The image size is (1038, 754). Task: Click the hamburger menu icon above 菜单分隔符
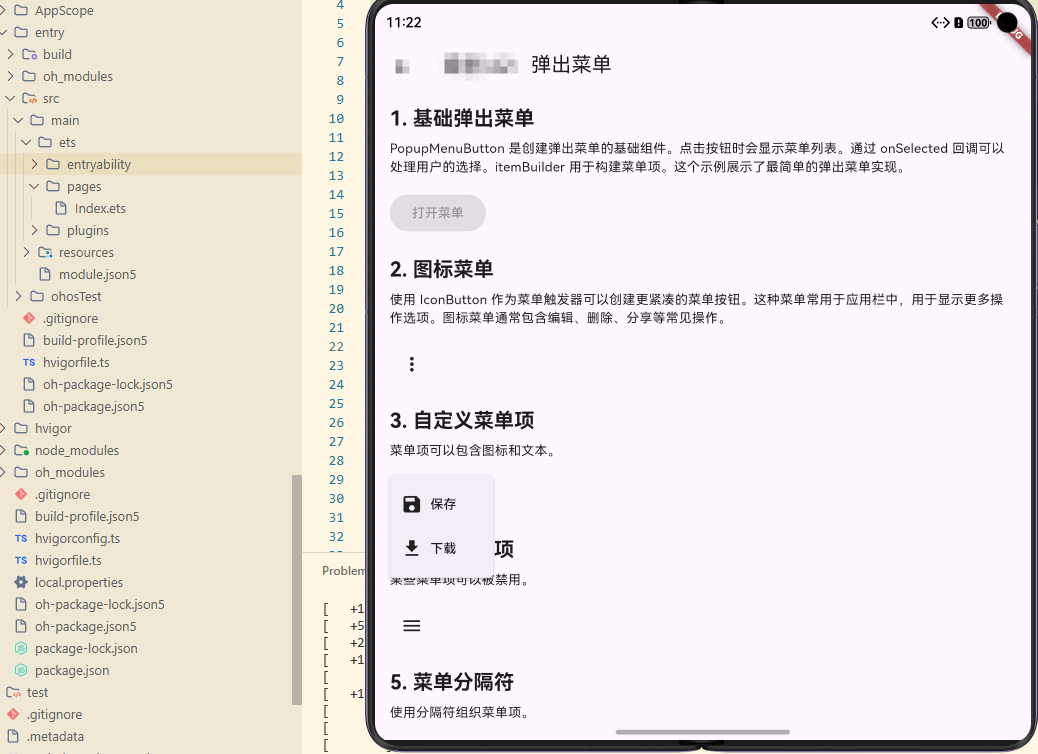[x=411, y=625]
